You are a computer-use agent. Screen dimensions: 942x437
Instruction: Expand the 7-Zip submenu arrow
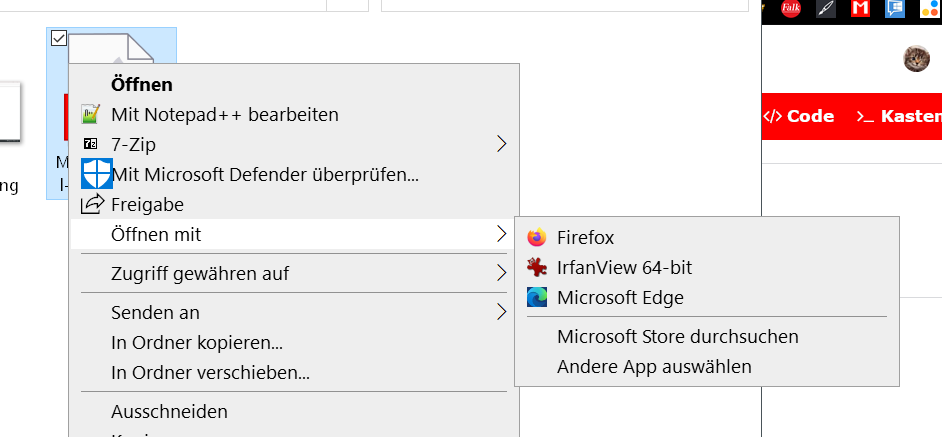502,145
